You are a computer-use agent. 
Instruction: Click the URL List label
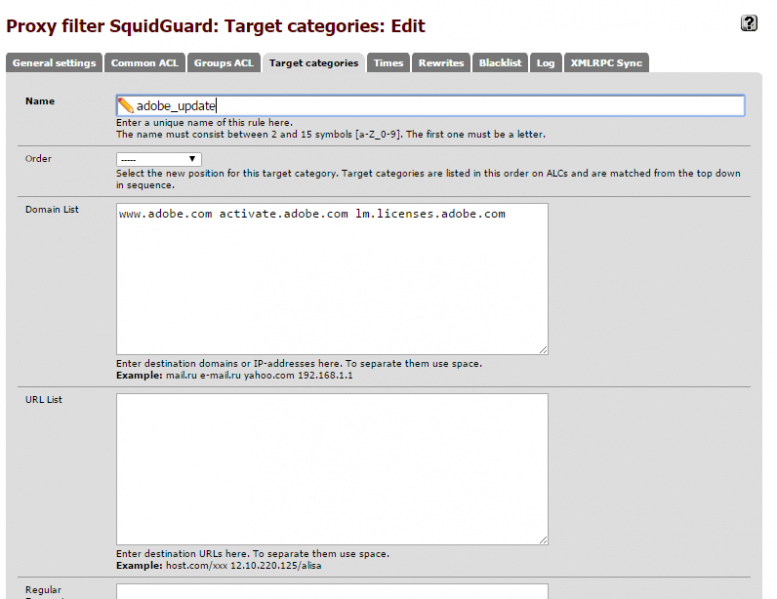tap(44, 400)
